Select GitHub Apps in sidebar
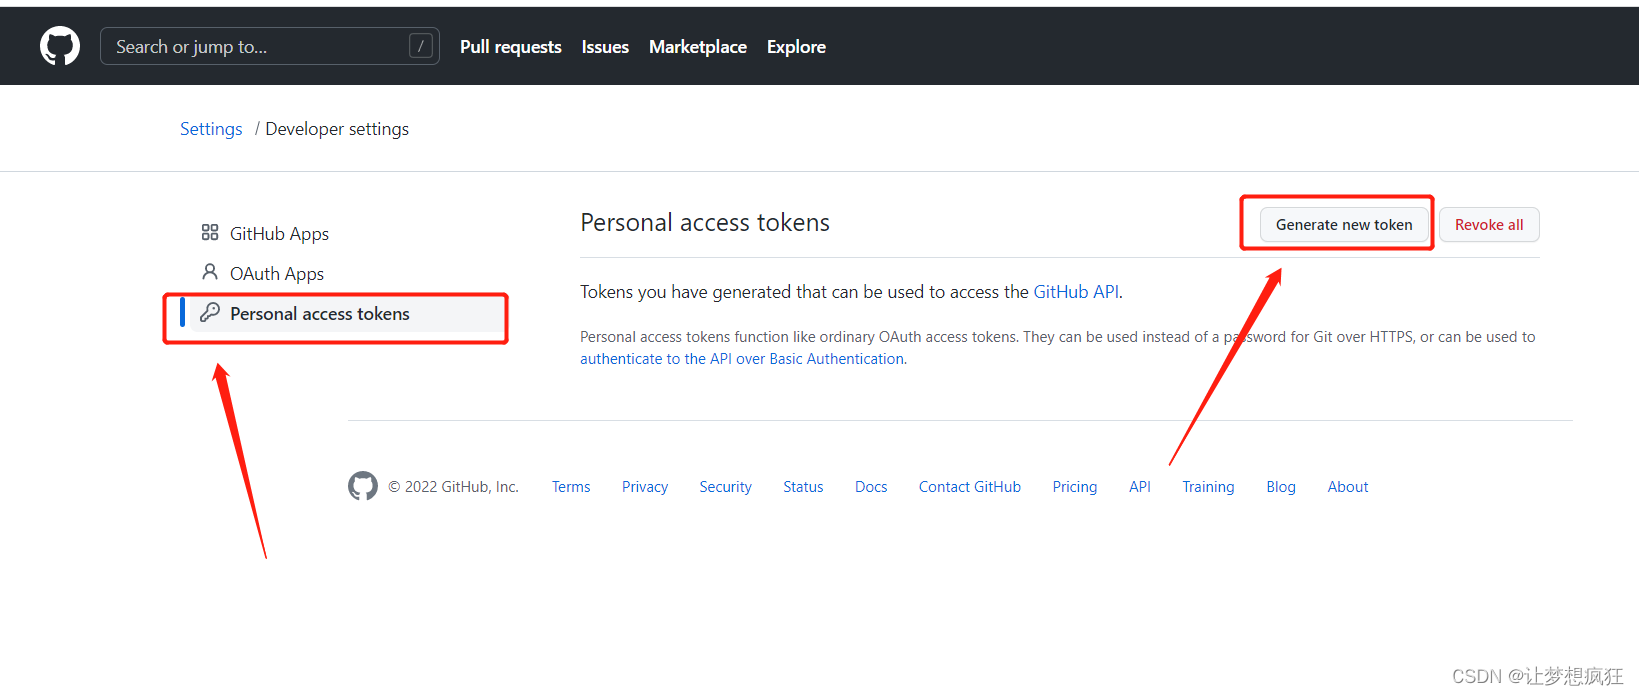This screenshot has height=695, width=1639. click(x=279, y=233)
